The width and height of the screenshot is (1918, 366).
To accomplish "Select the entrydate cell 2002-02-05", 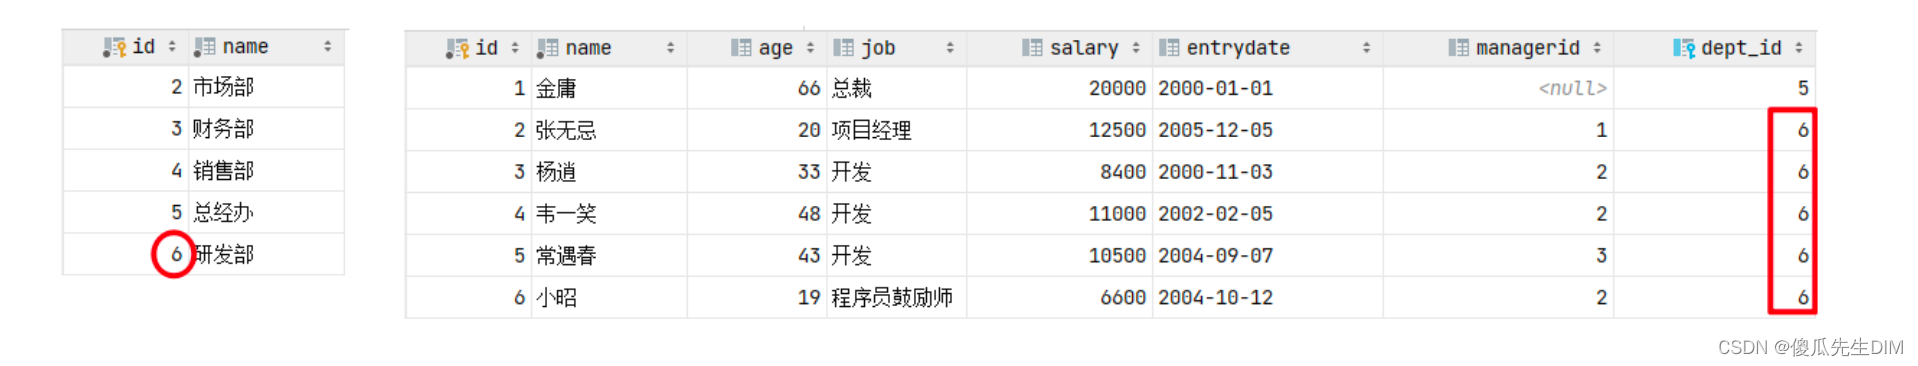I will (x=1268, y=214).
